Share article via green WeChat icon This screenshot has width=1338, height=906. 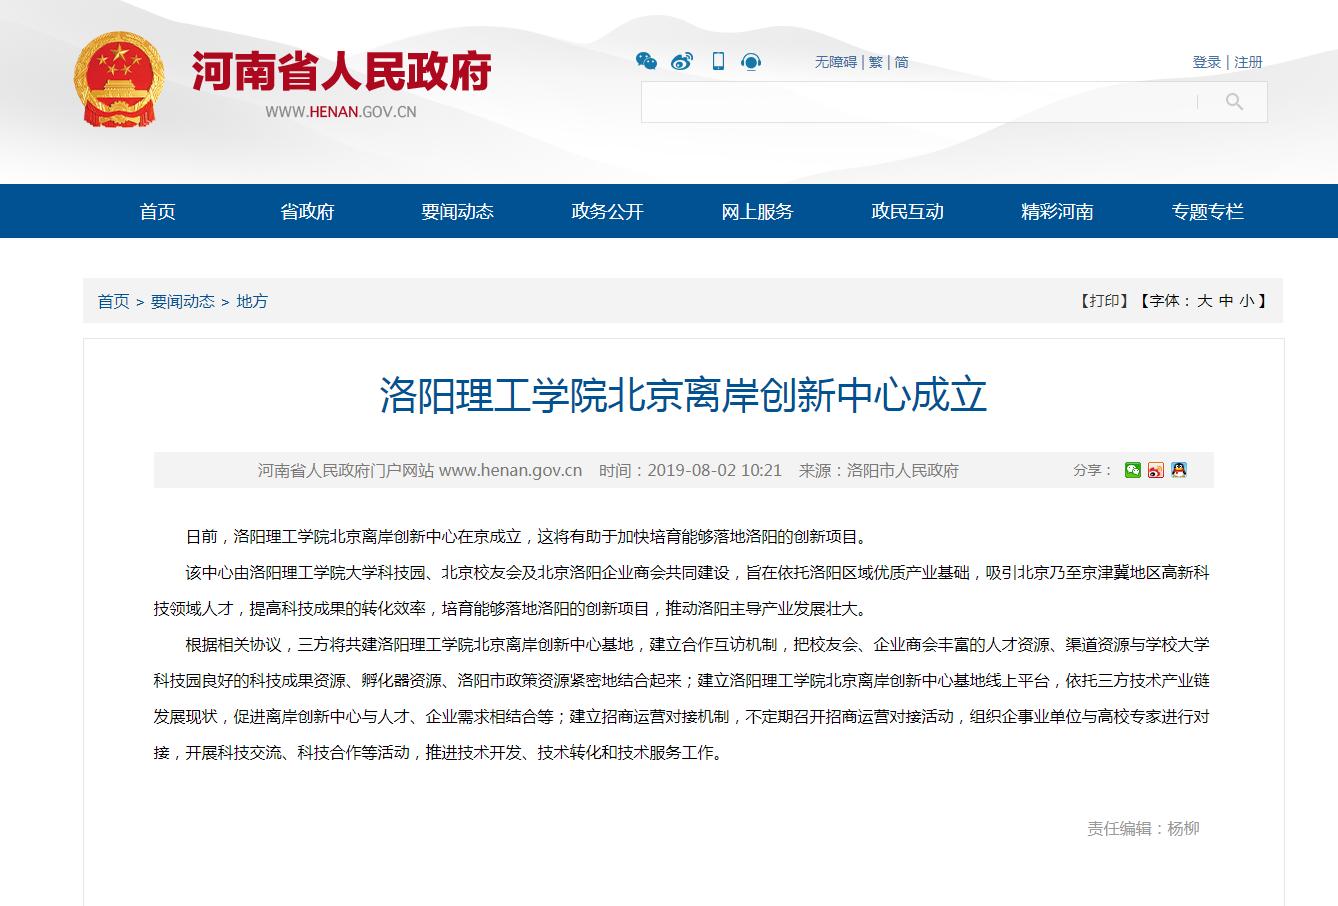(1132, 470)
